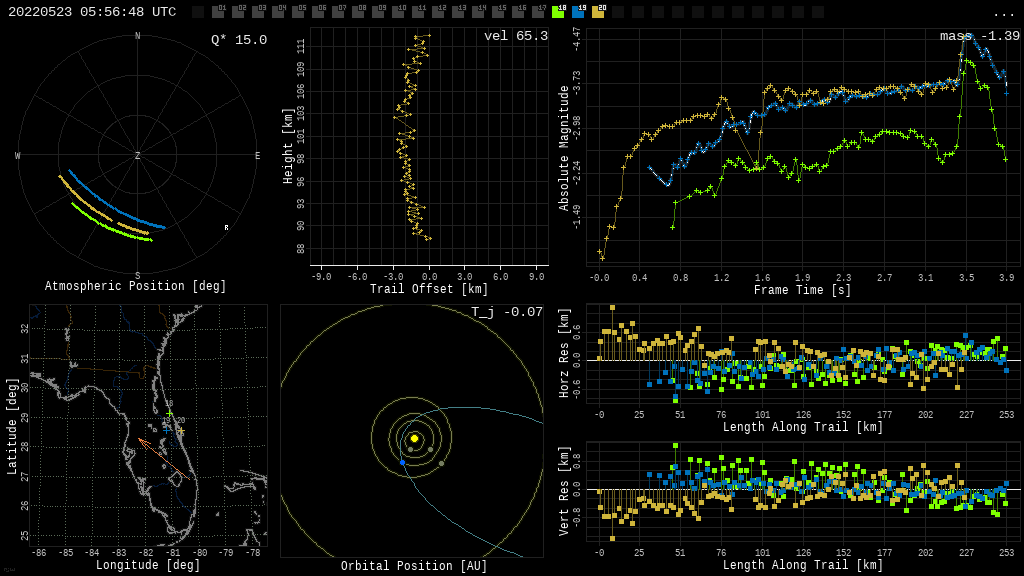Screen dimensions: 1024x576
Task: Toggle the yellow camera 20 box
Action: 598,12
